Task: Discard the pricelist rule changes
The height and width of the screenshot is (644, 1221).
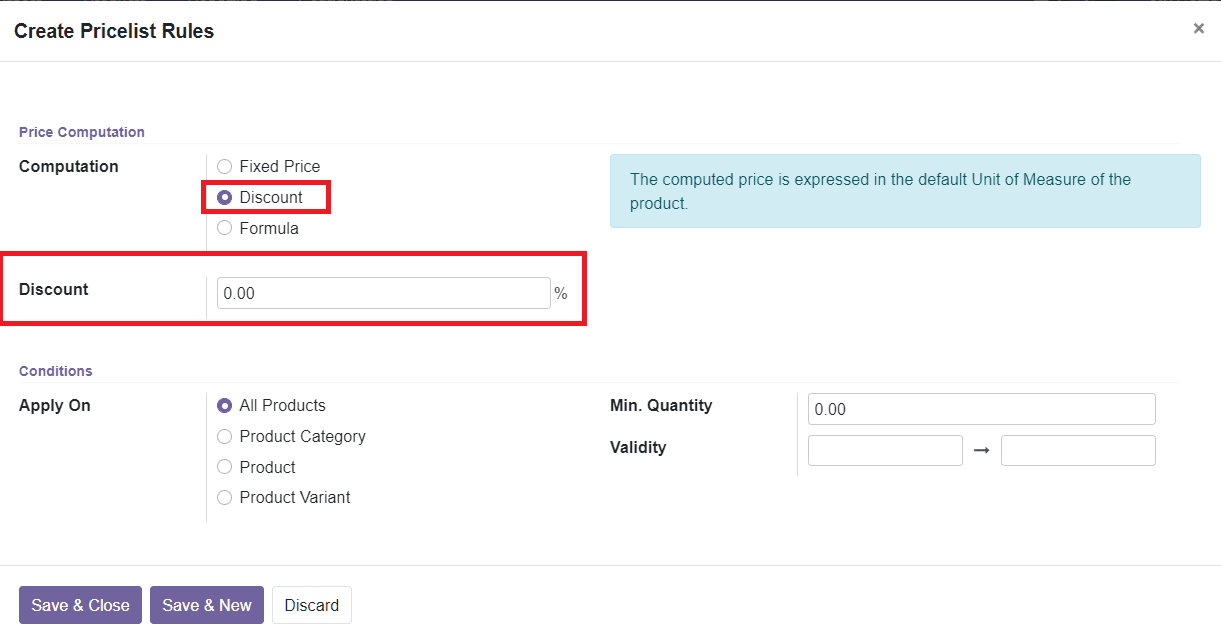Action: (311, 605)
